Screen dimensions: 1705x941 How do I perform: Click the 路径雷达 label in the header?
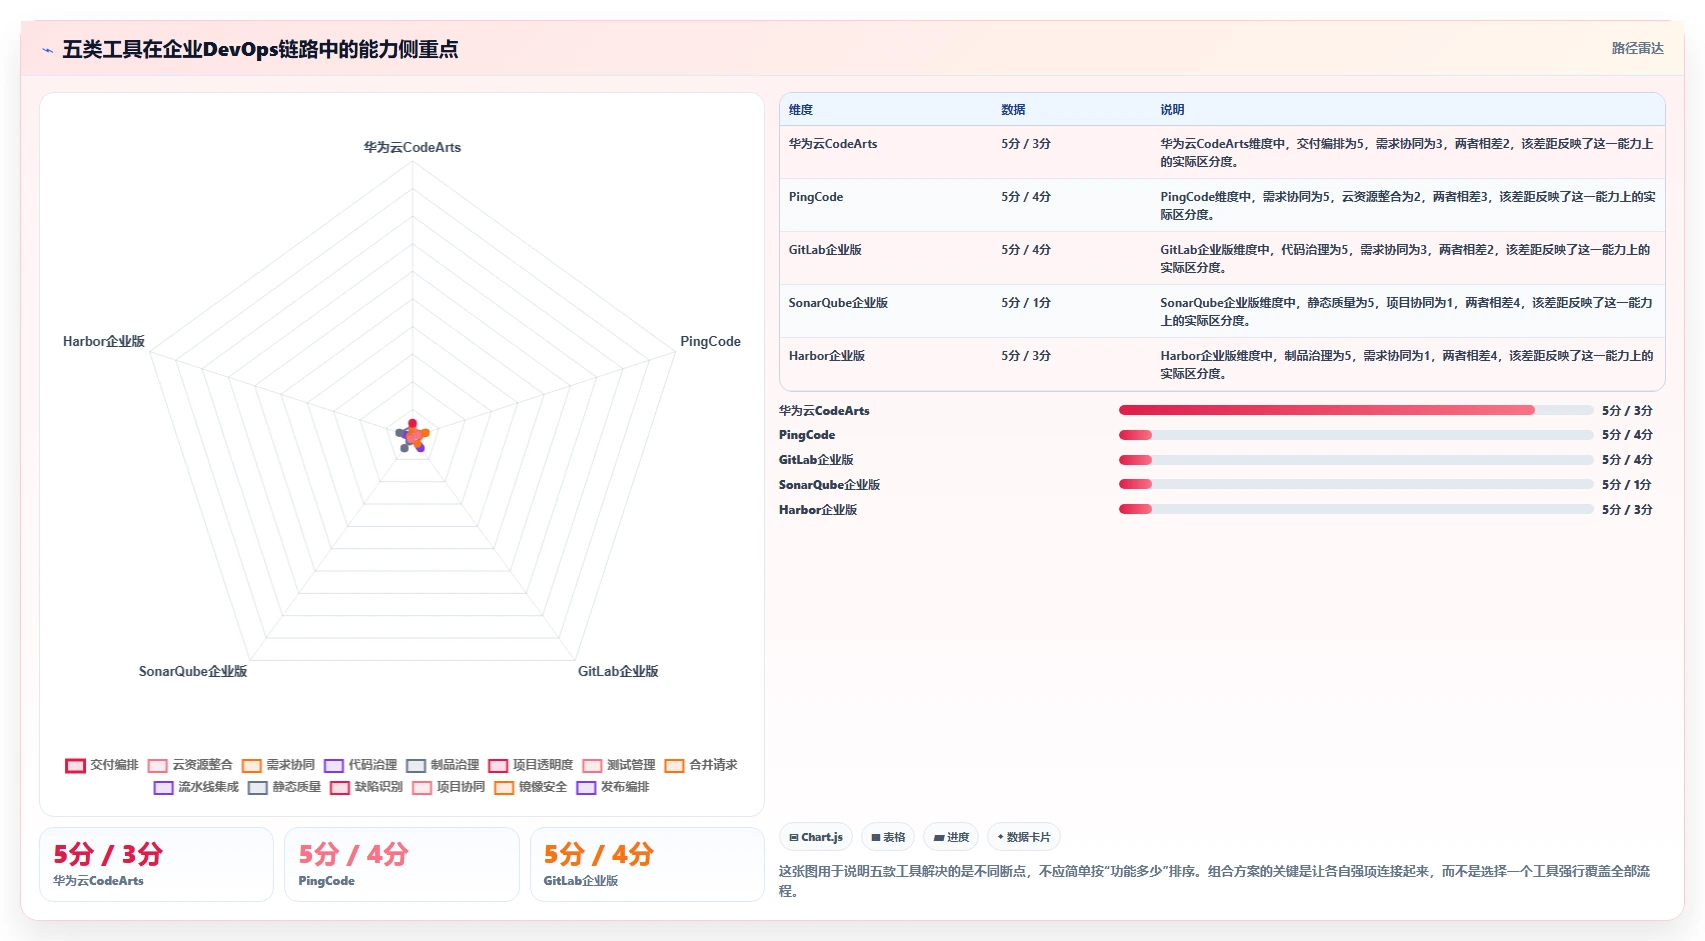(x=1637, y=48)
